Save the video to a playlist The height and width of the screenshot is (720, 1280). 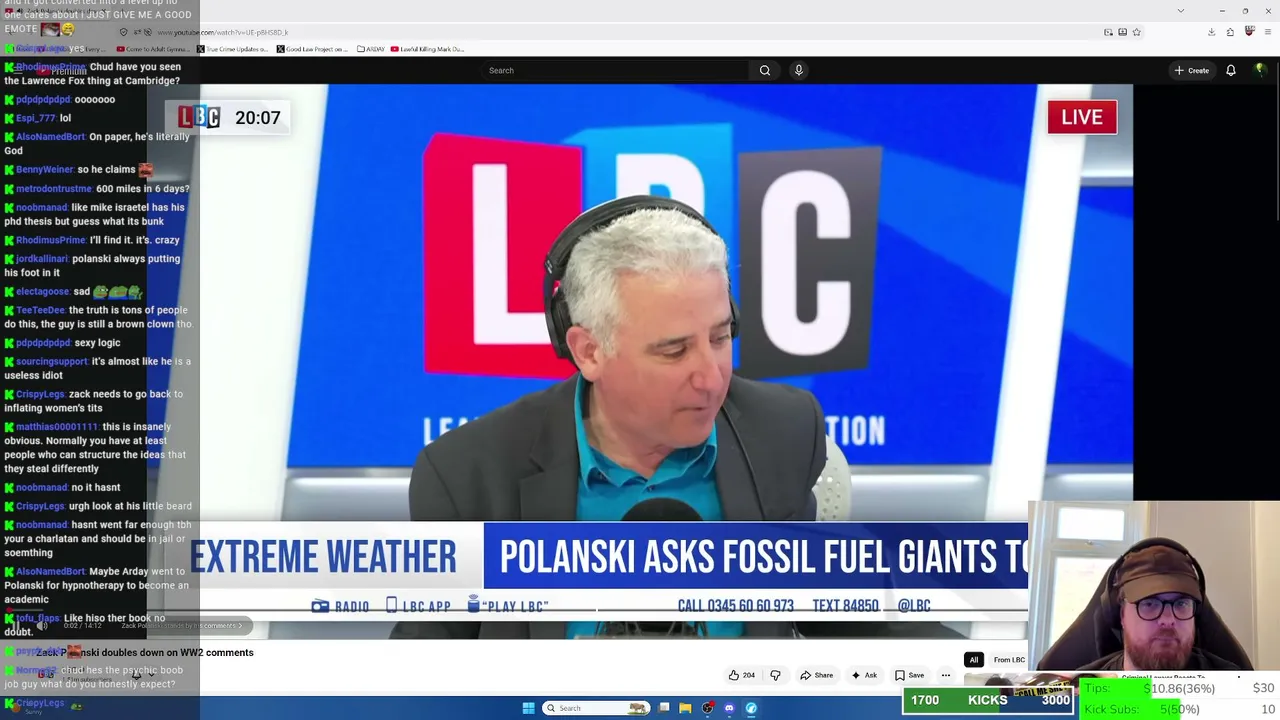[x=909, y=675]
